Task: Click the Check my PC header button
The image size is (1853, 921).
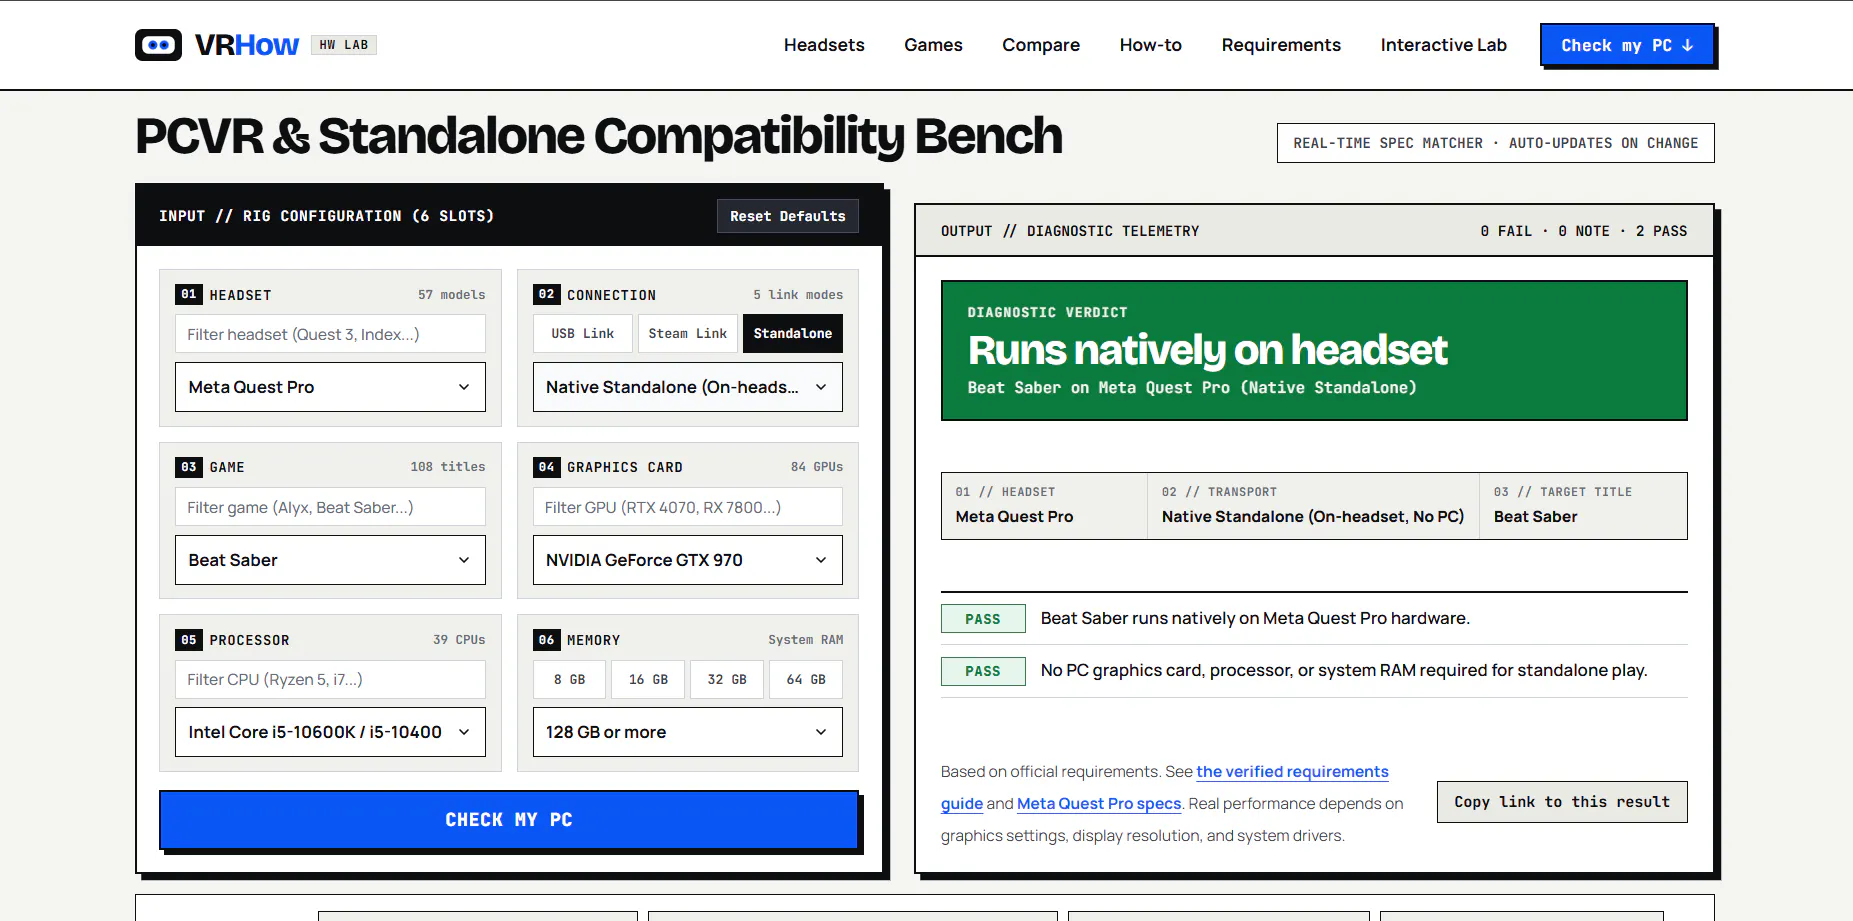Action: pyautogui.click(x=1627, y=45)
